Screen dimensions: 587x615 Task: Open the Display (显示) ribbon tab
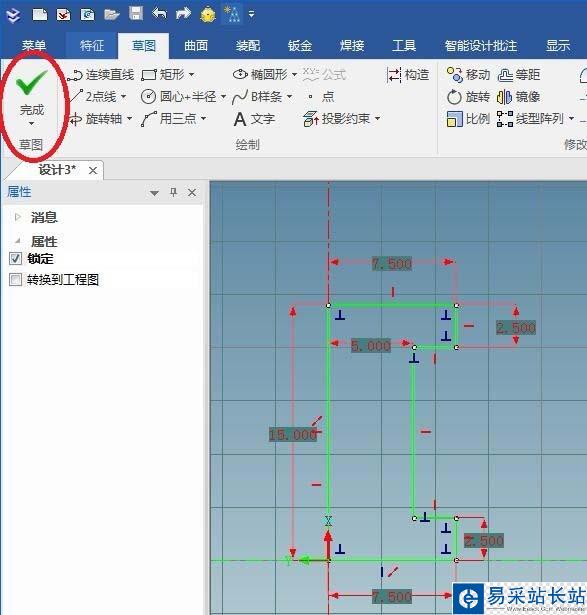pyautogui.click(x=558, y=45)
